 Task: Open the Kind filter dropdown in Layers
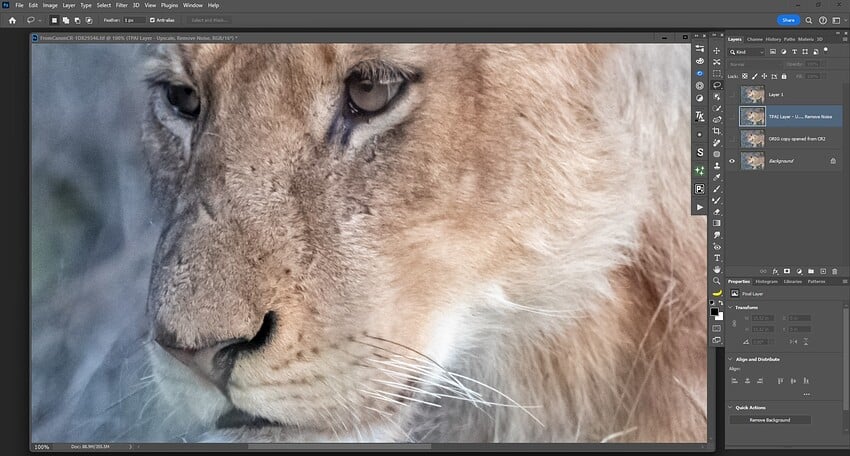click(746, 52)
